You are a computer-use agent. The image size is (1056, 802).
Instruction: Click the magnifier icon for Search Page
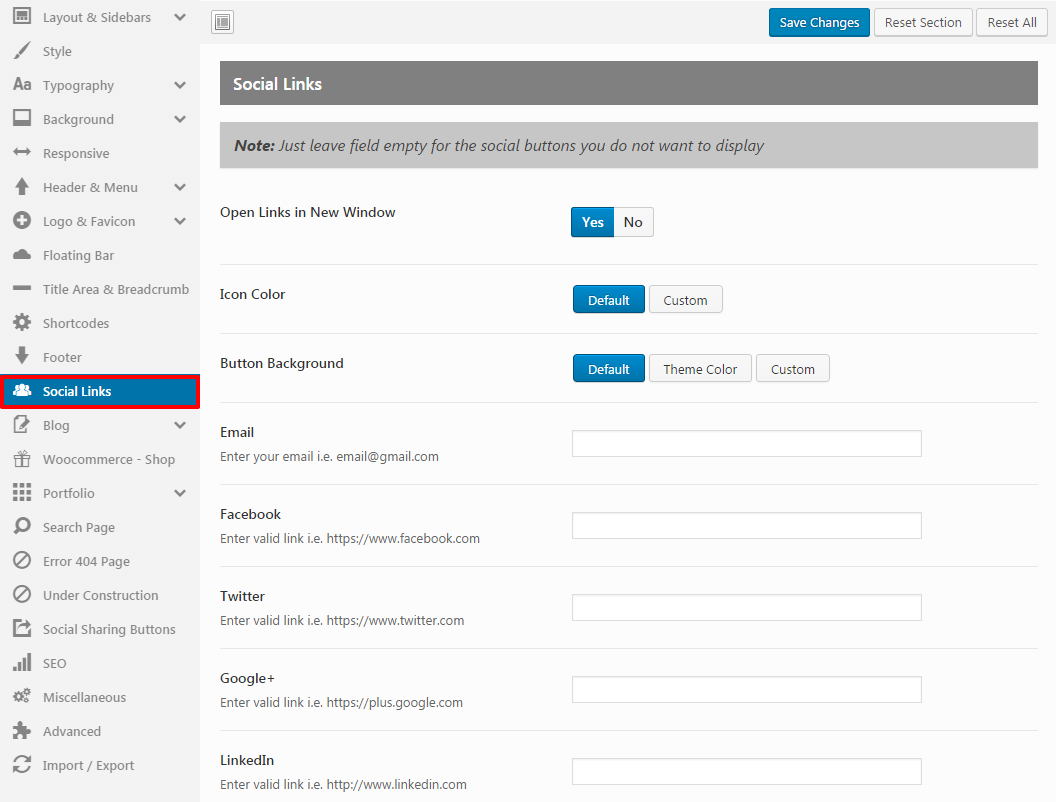point(22,527)
